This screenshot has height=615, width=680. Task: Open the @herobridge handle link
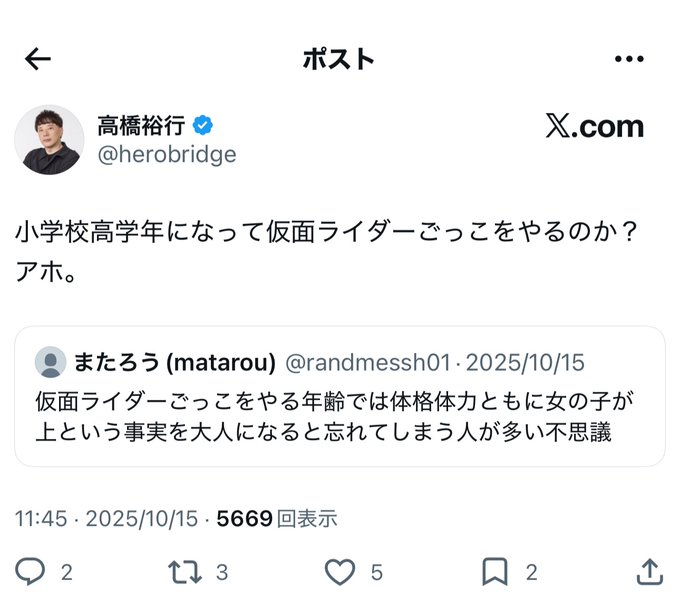tap(166, 155)
